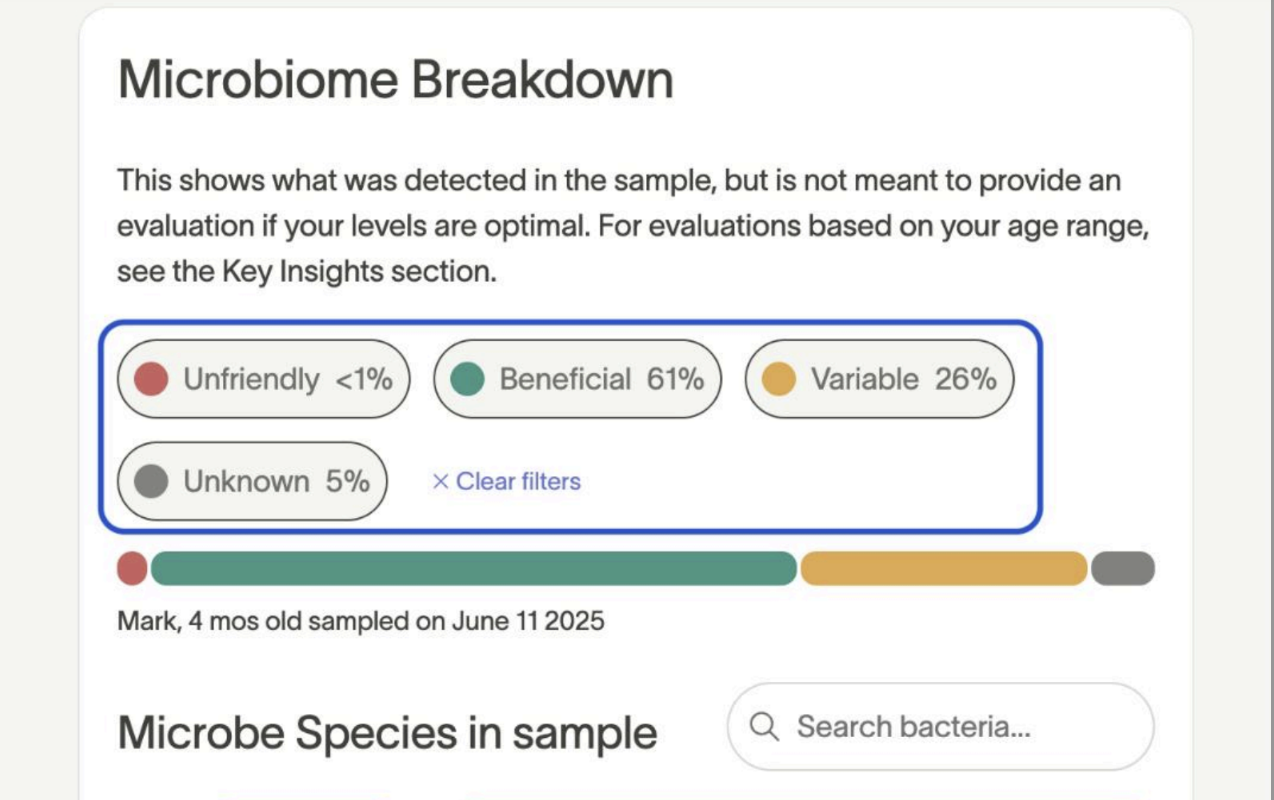This screenshot has height=800, width=1274.
Task: Click the sample info line for Mark
Action: coord(360,621)
